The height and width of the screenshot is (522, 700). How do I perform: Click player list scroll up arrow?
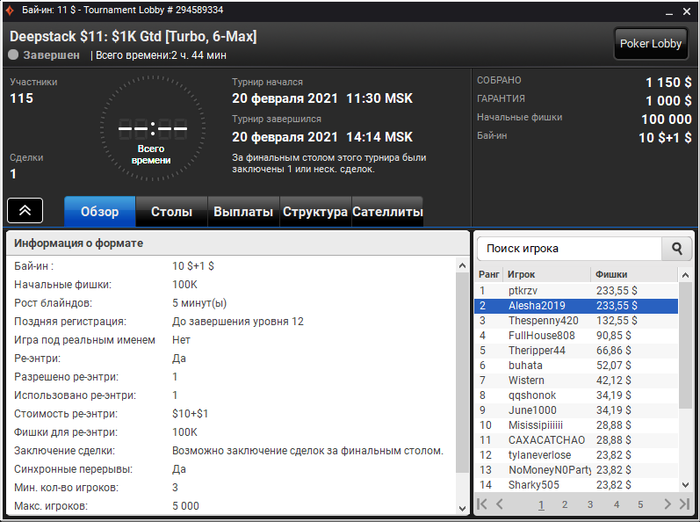[686, 276]
